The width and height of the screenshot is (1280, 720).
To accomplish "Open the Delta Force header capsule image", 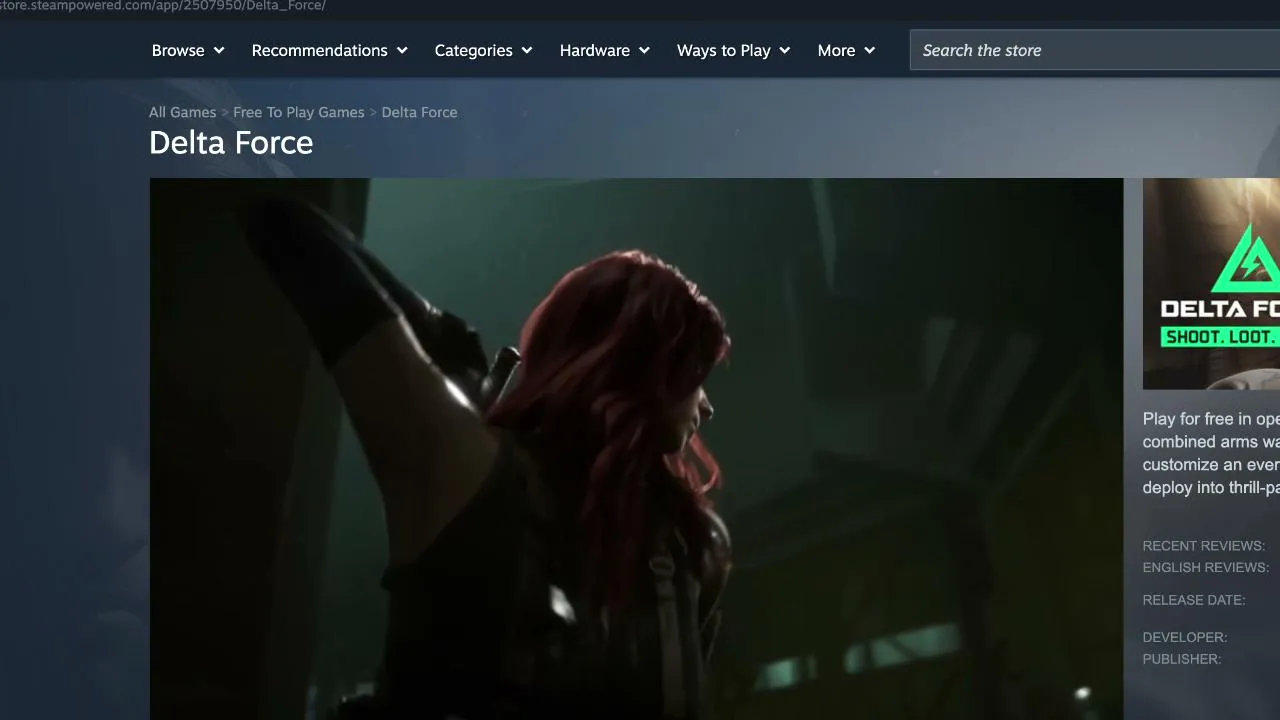I will tap(1211, 284).
